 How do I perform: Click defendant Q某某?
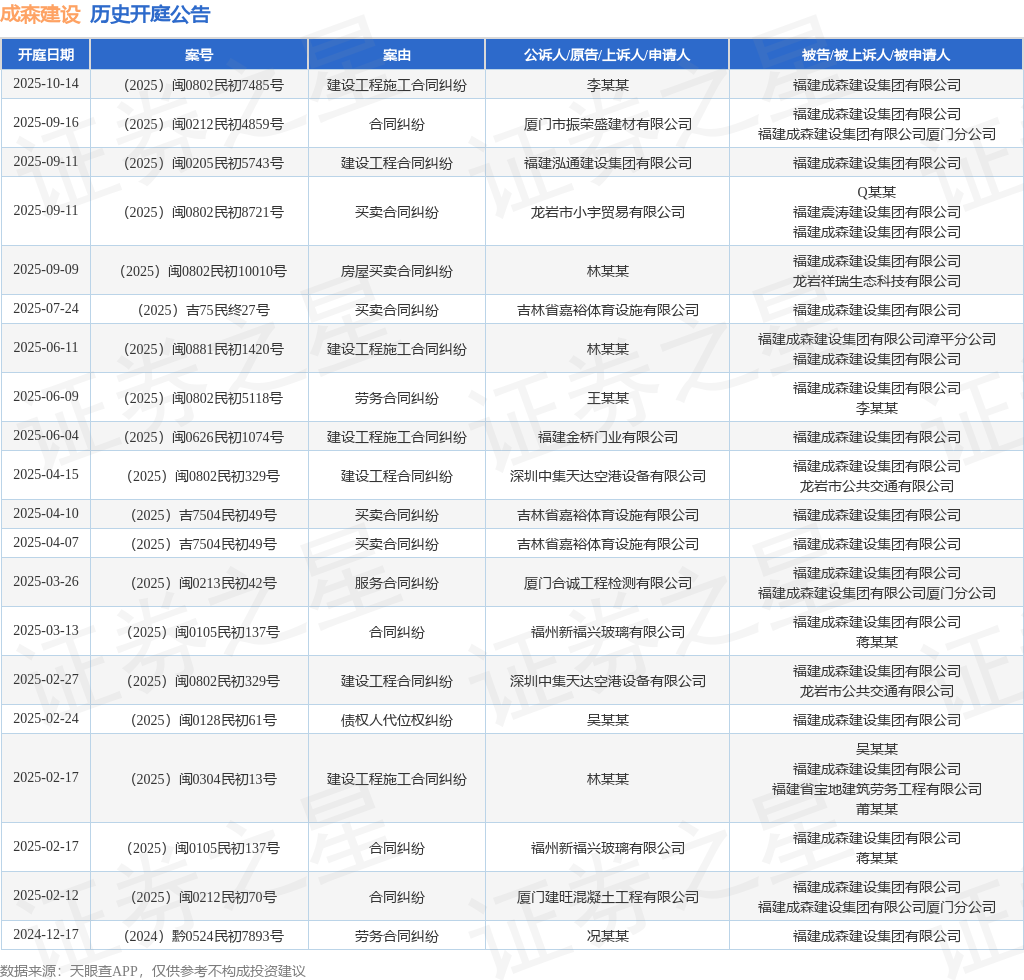[876, 192]
